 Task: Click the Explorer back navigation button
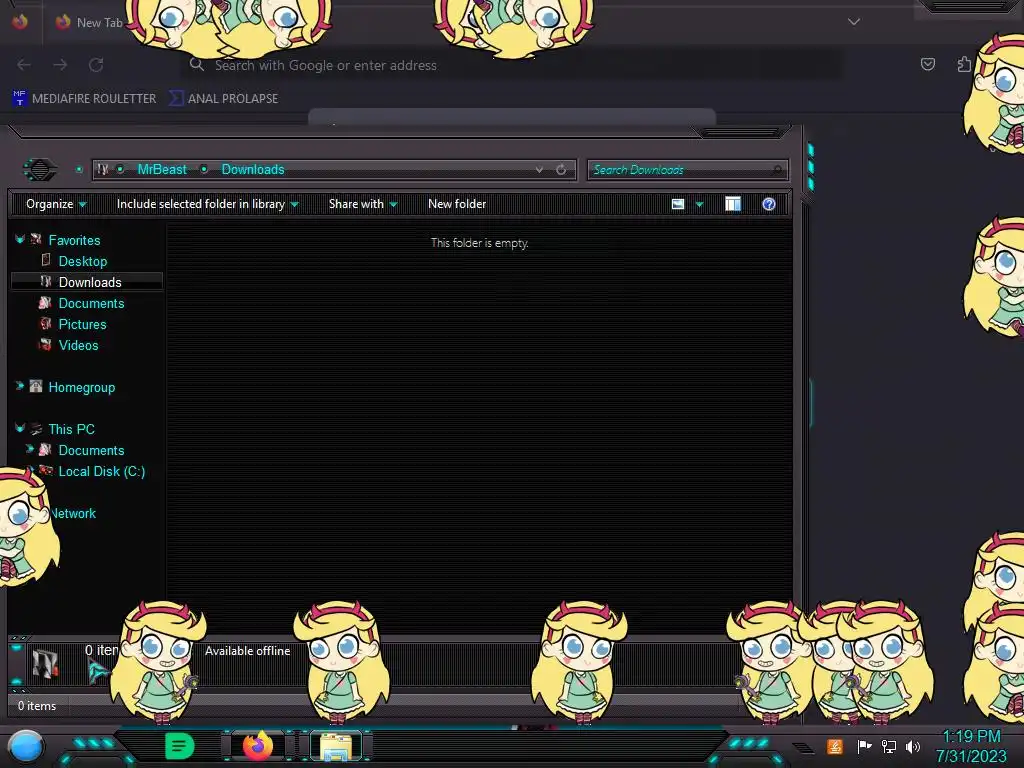pos(40,170)
